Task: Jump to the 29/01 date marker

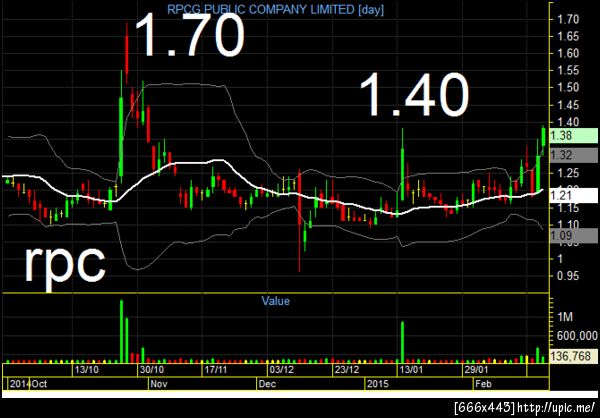Action: tap(476, 370)
